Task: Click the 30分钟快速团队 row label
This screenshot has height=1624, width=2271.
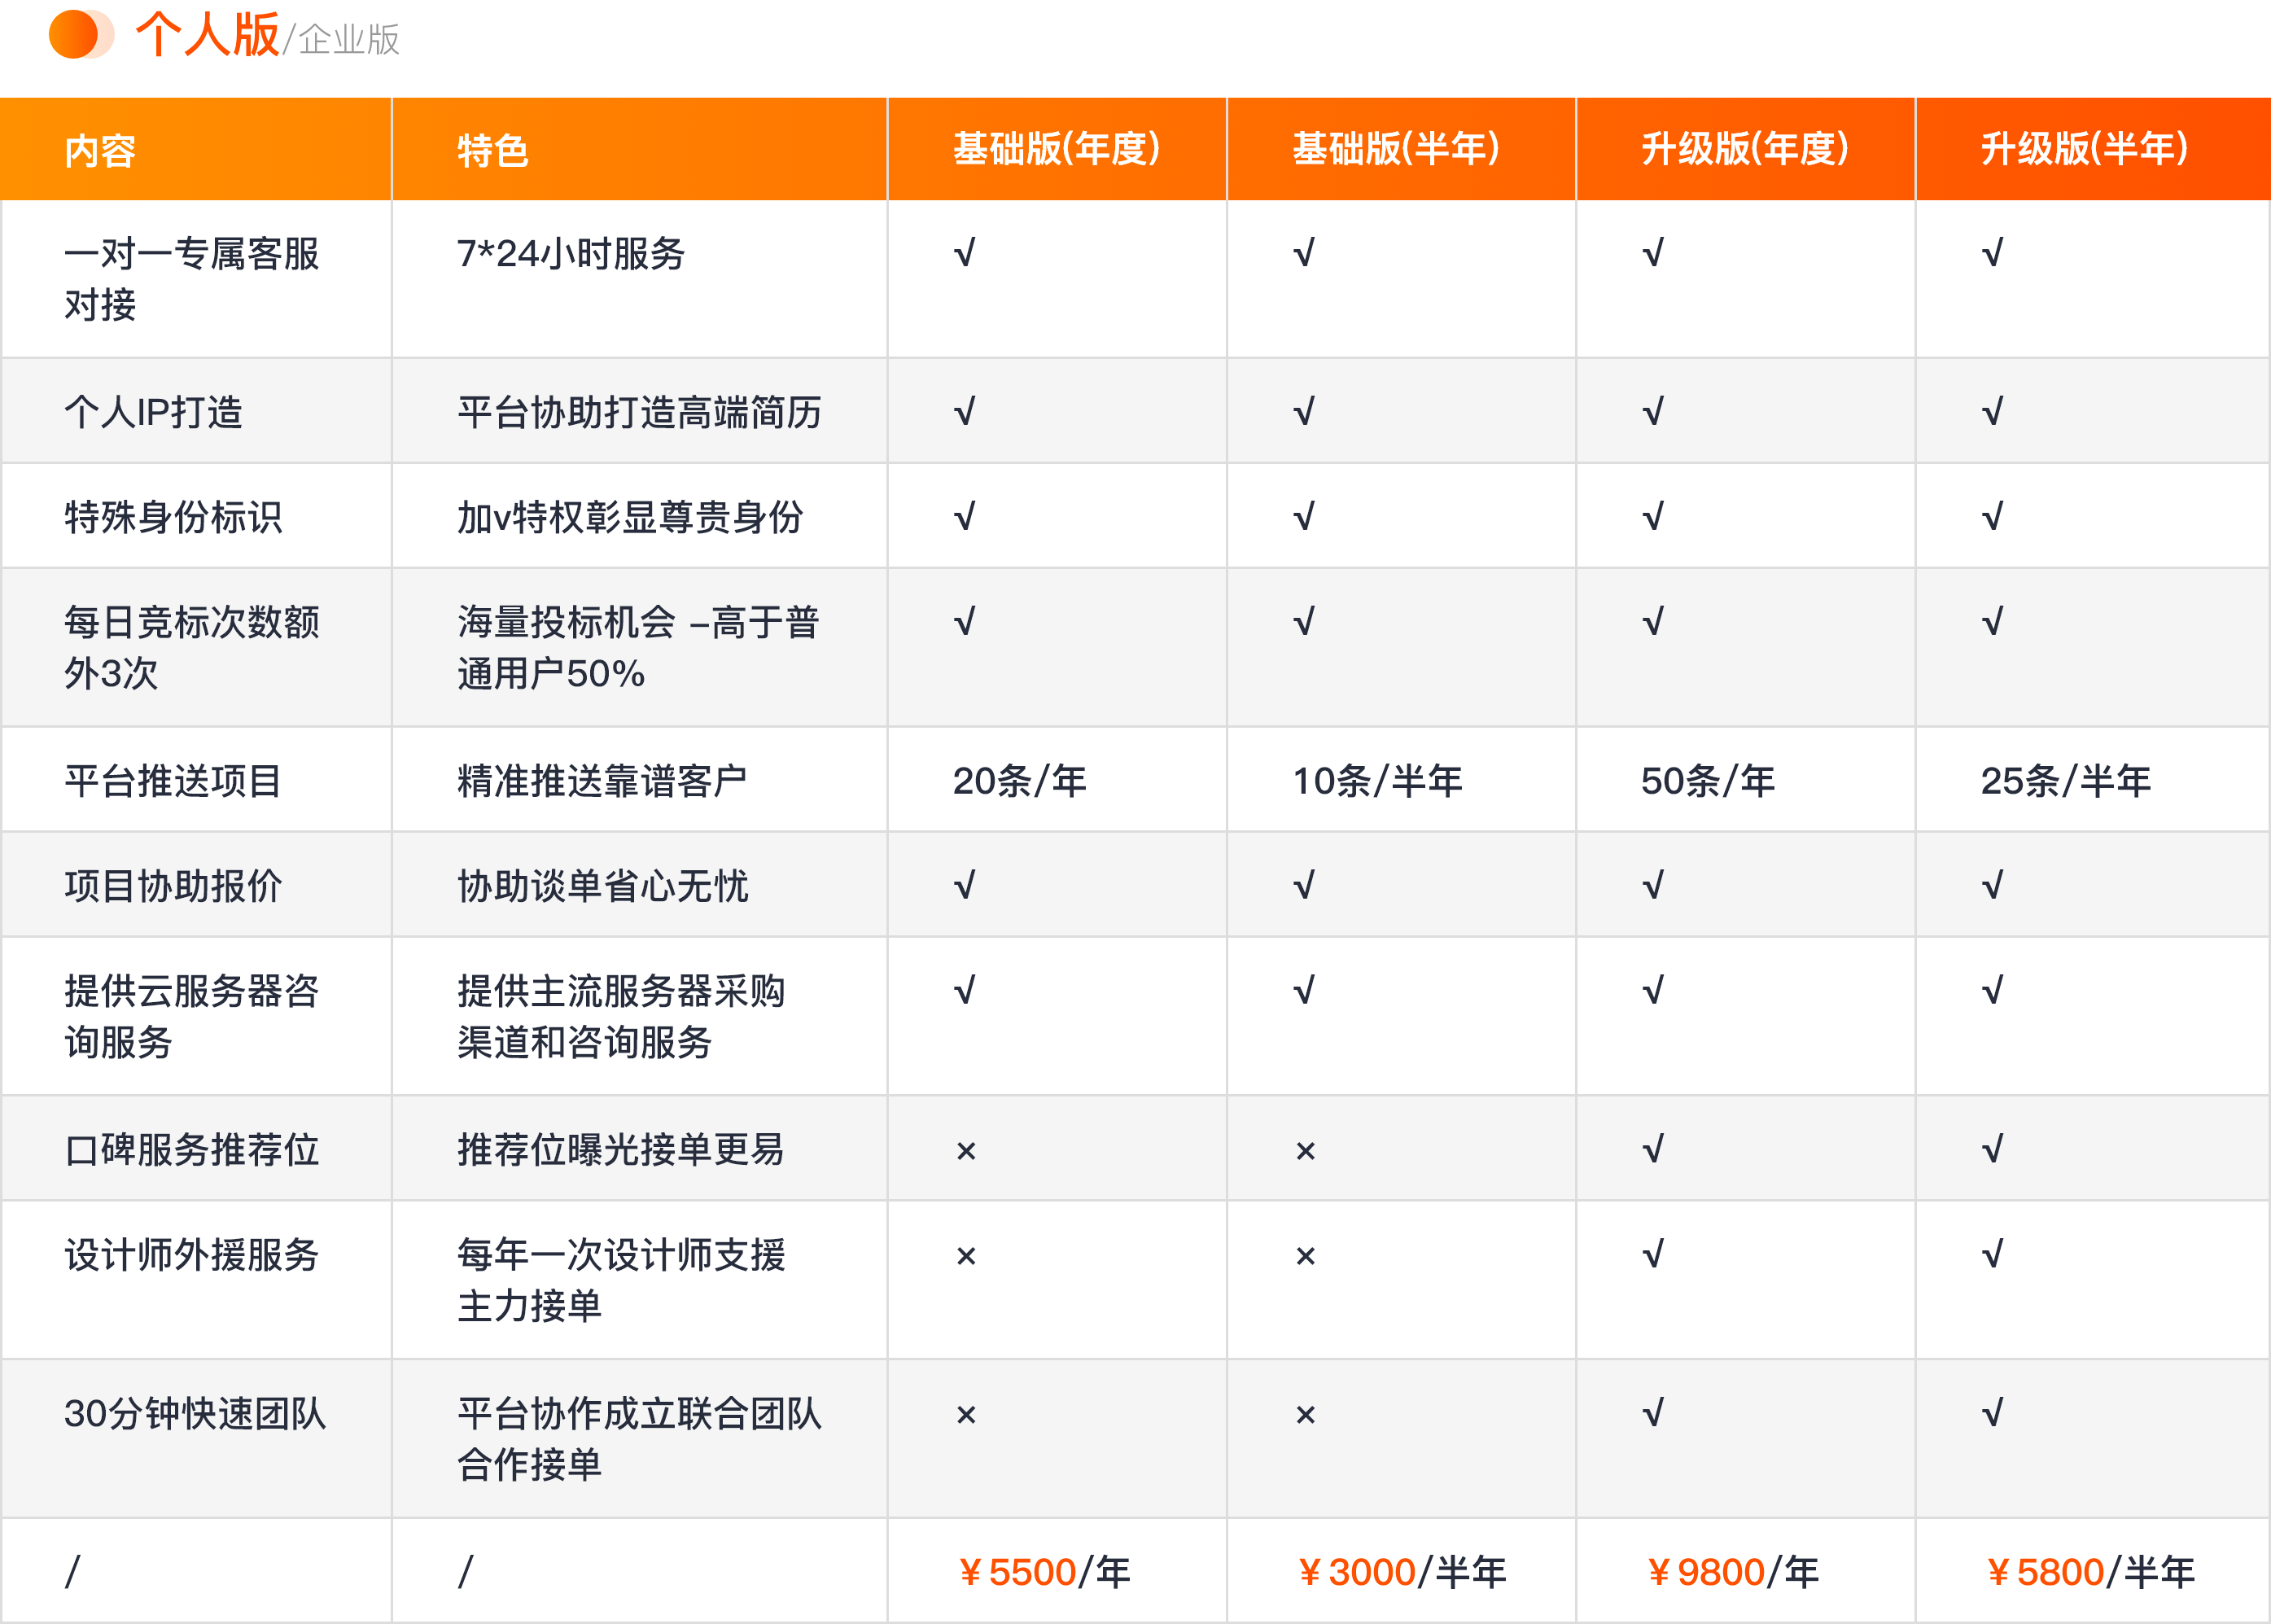Action: click(x=195, y=1414)
